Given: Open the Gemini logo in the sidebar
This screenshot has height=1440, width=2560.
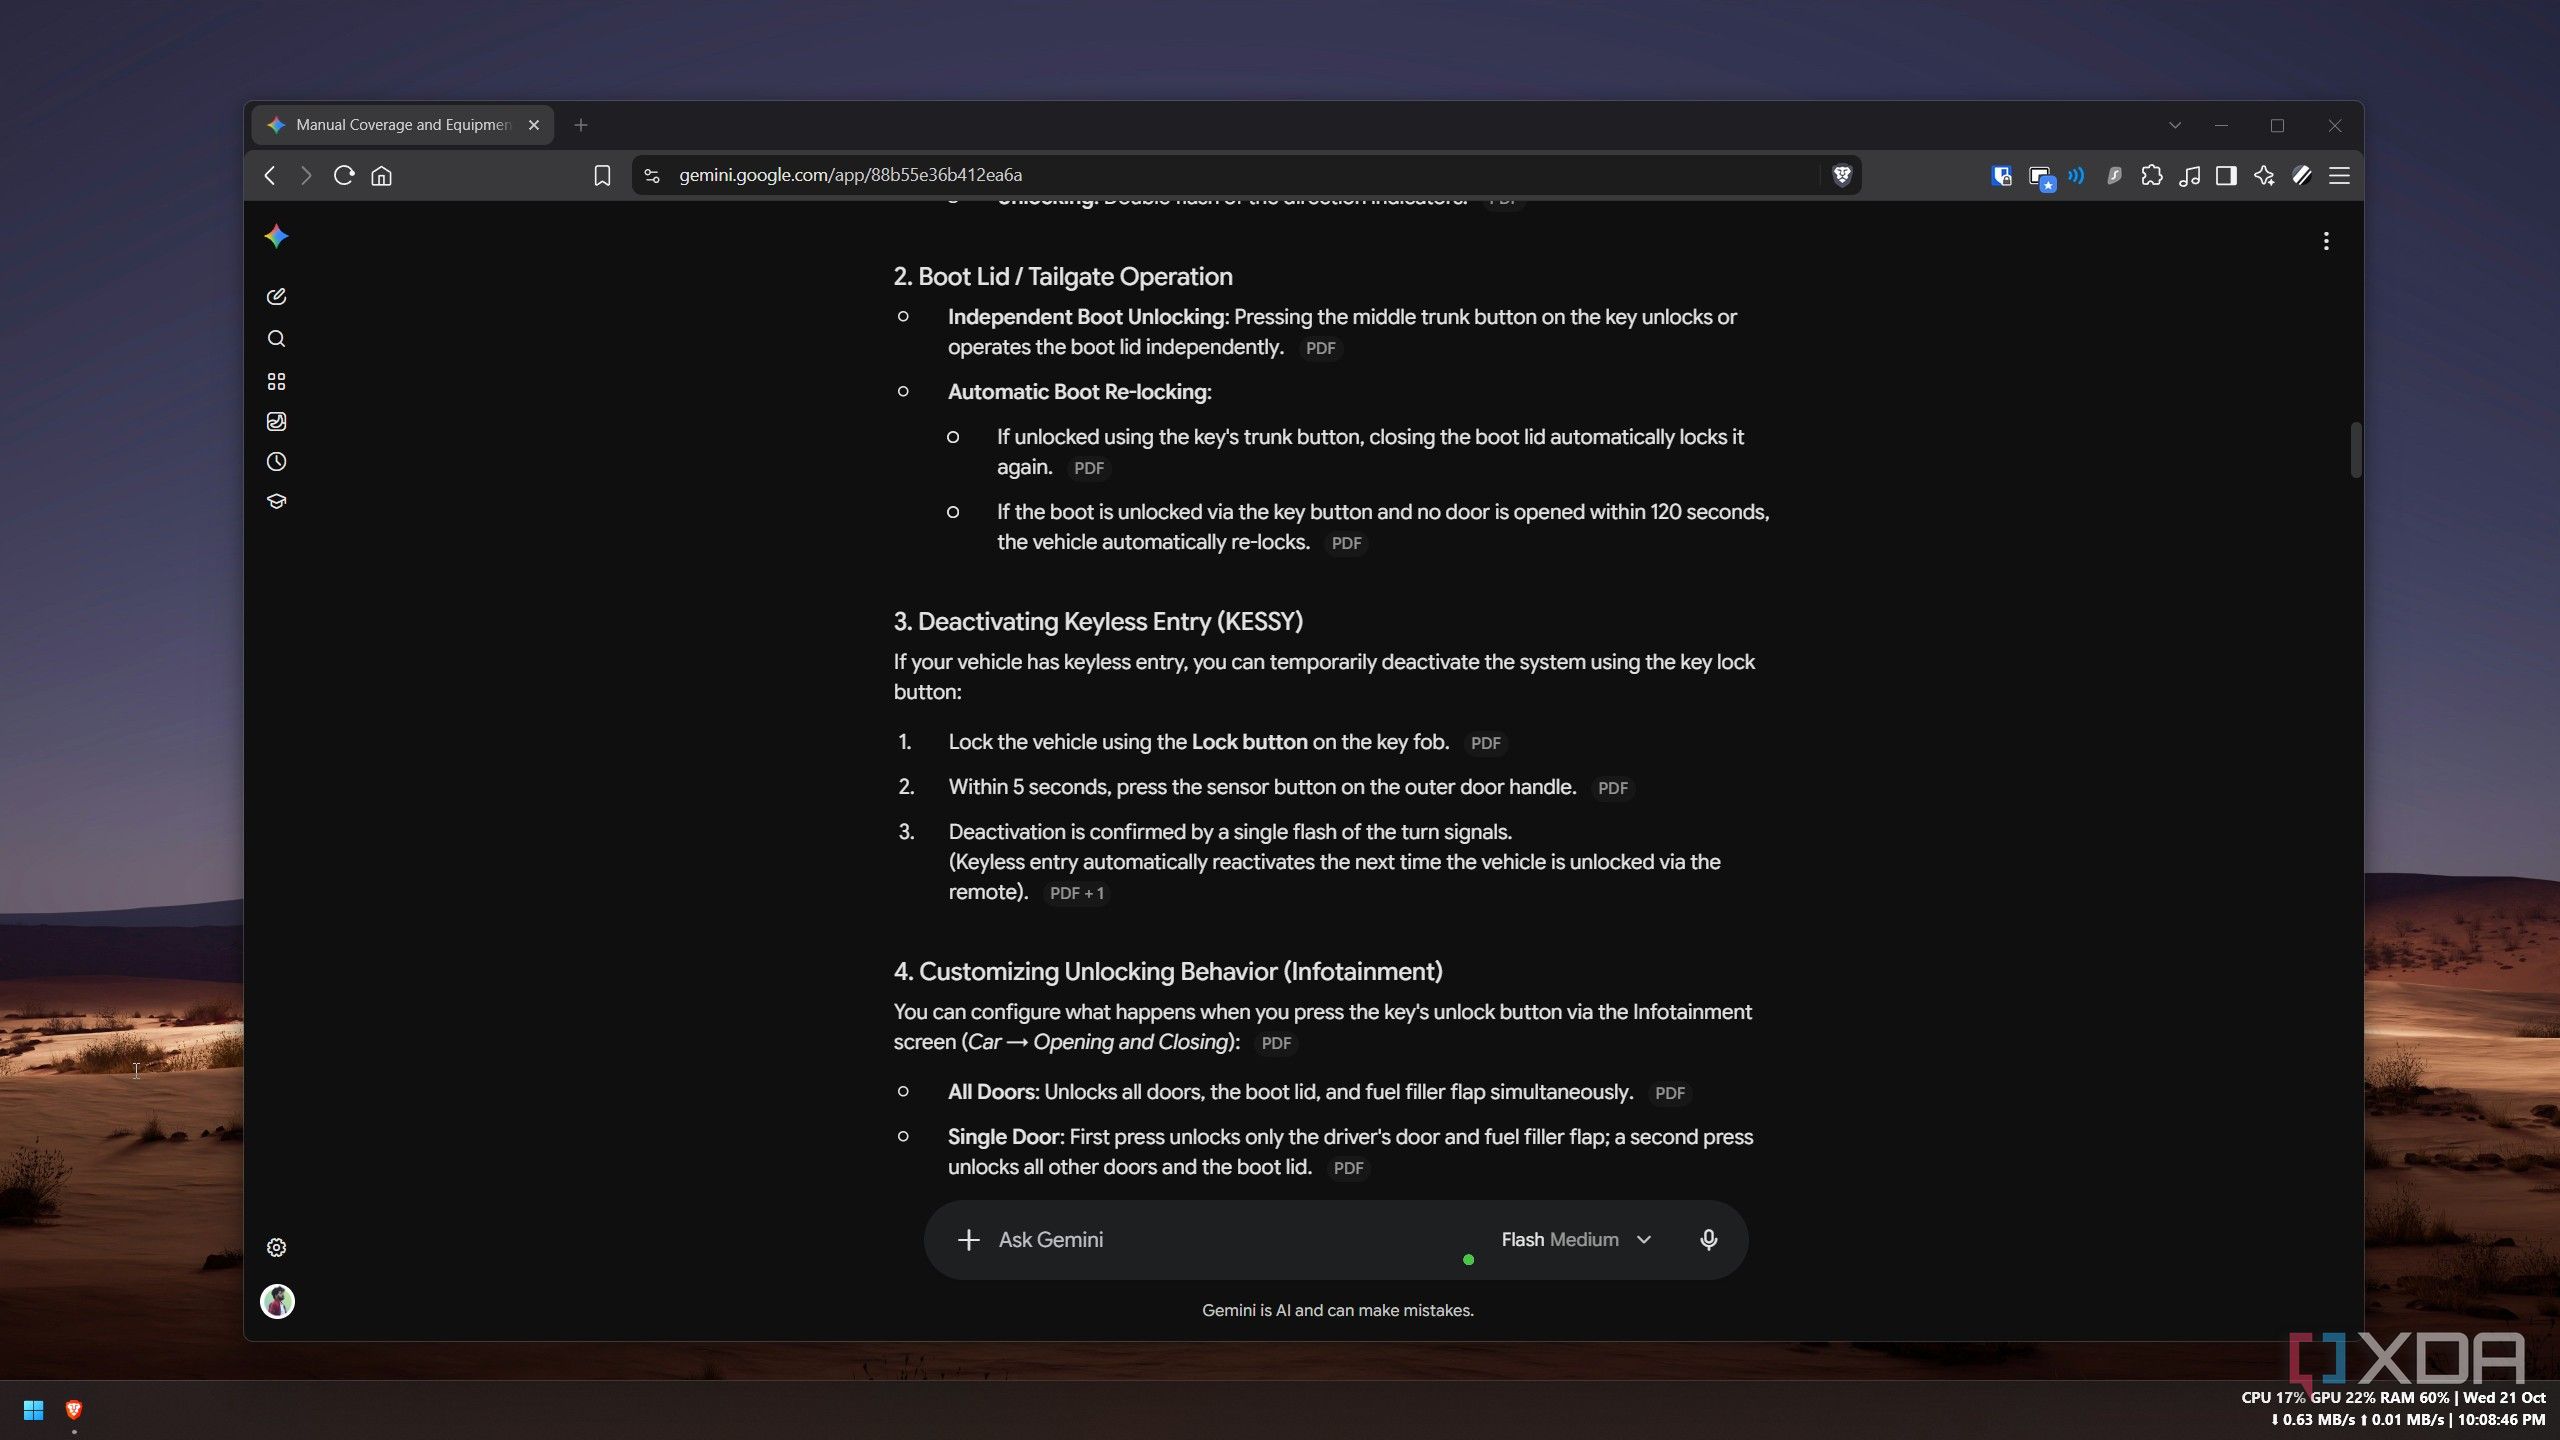Looking at the screenshot, I should 276,237.
